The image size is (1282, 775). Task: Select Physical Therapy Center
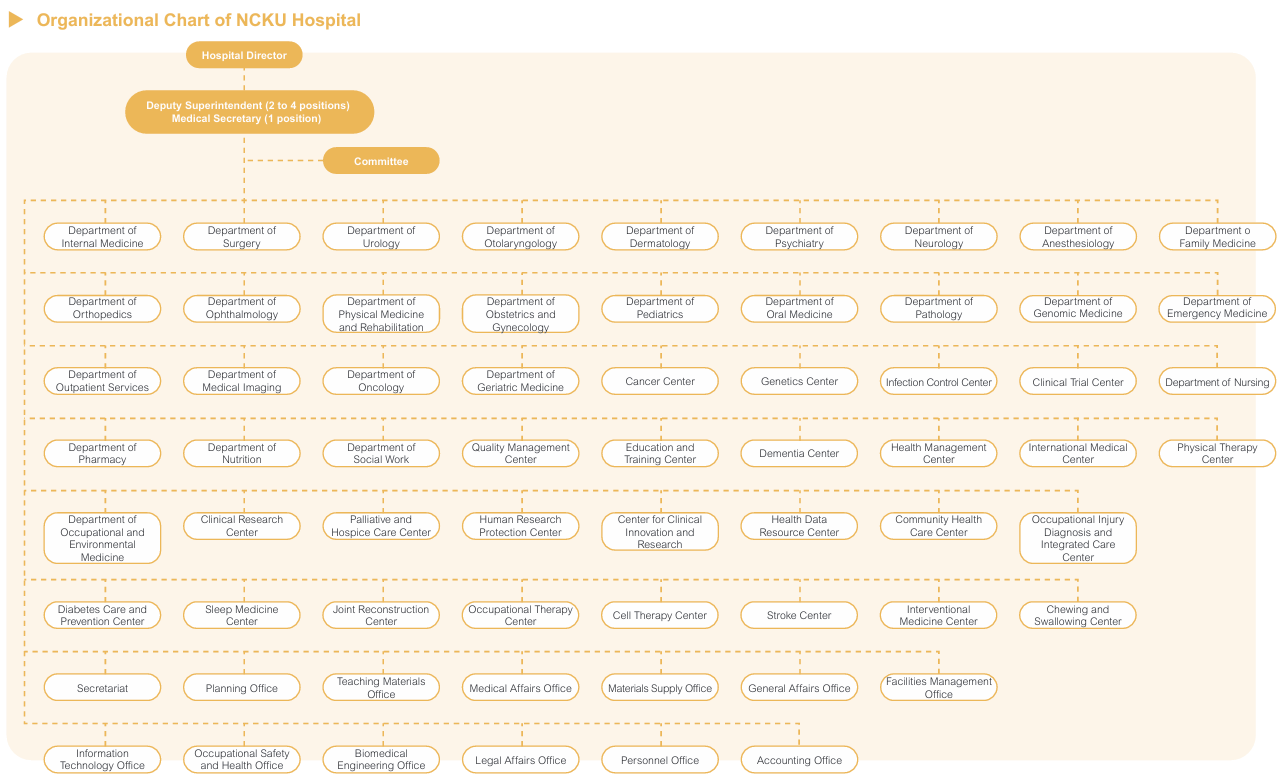click(x=1217, y=453)
